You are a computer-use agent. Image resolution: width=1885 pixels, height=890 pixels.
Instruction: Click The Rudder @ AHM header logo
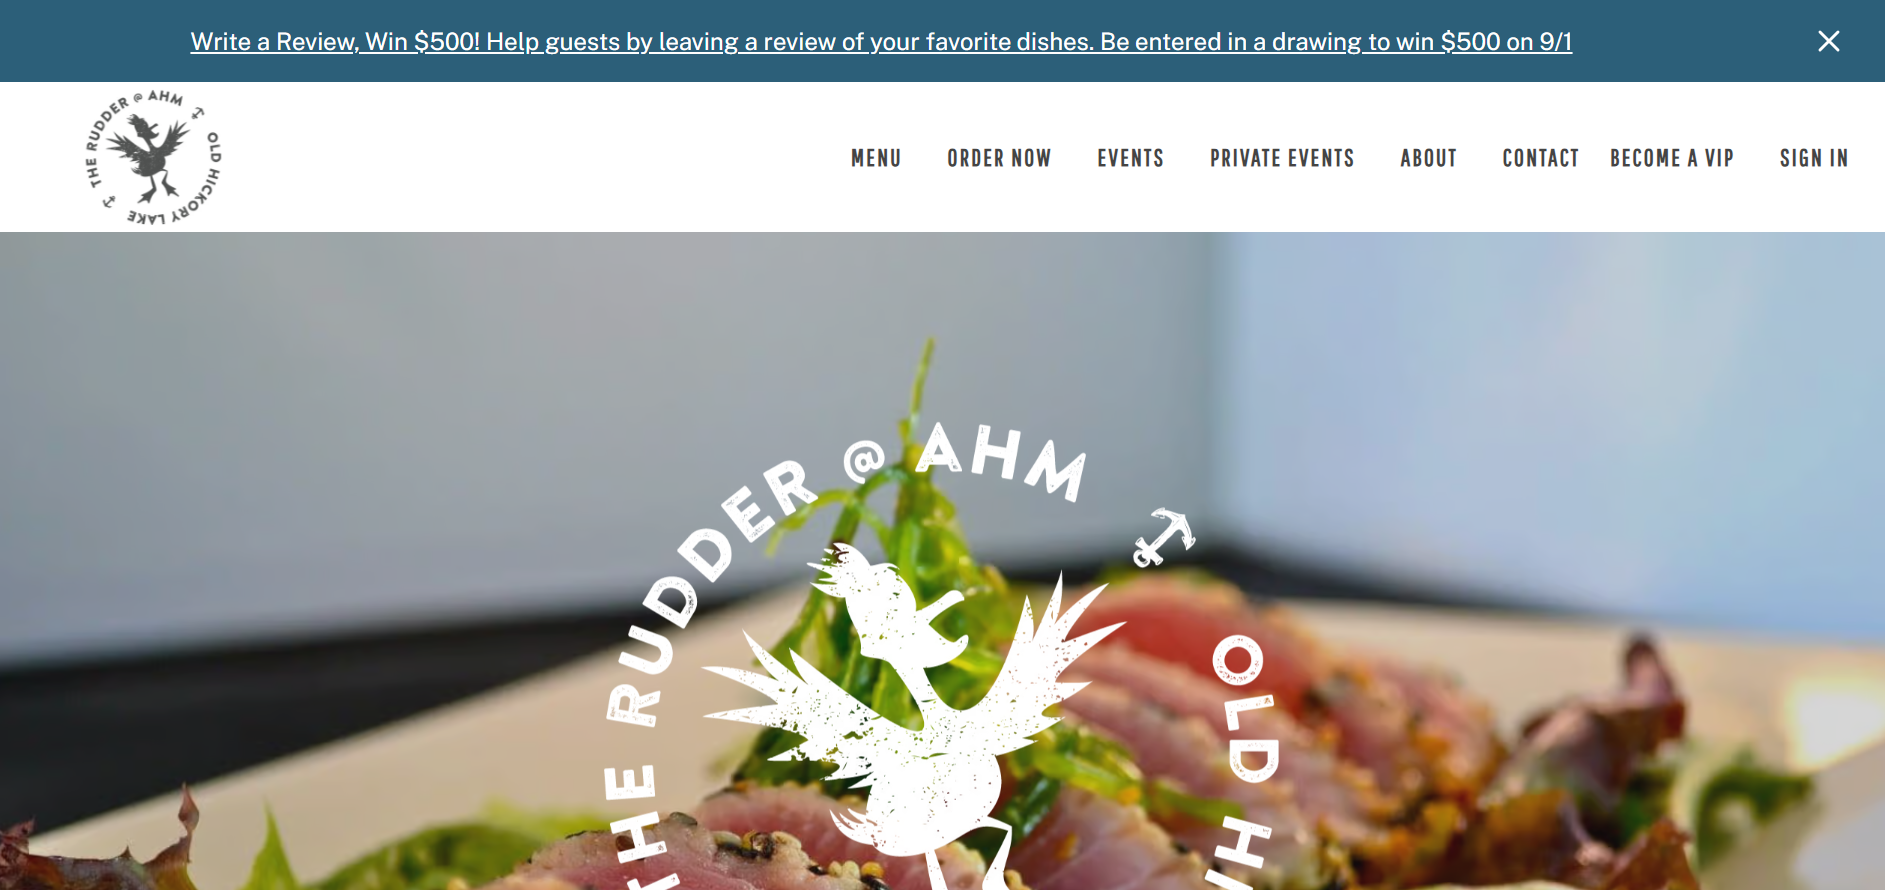click(153, 157)
